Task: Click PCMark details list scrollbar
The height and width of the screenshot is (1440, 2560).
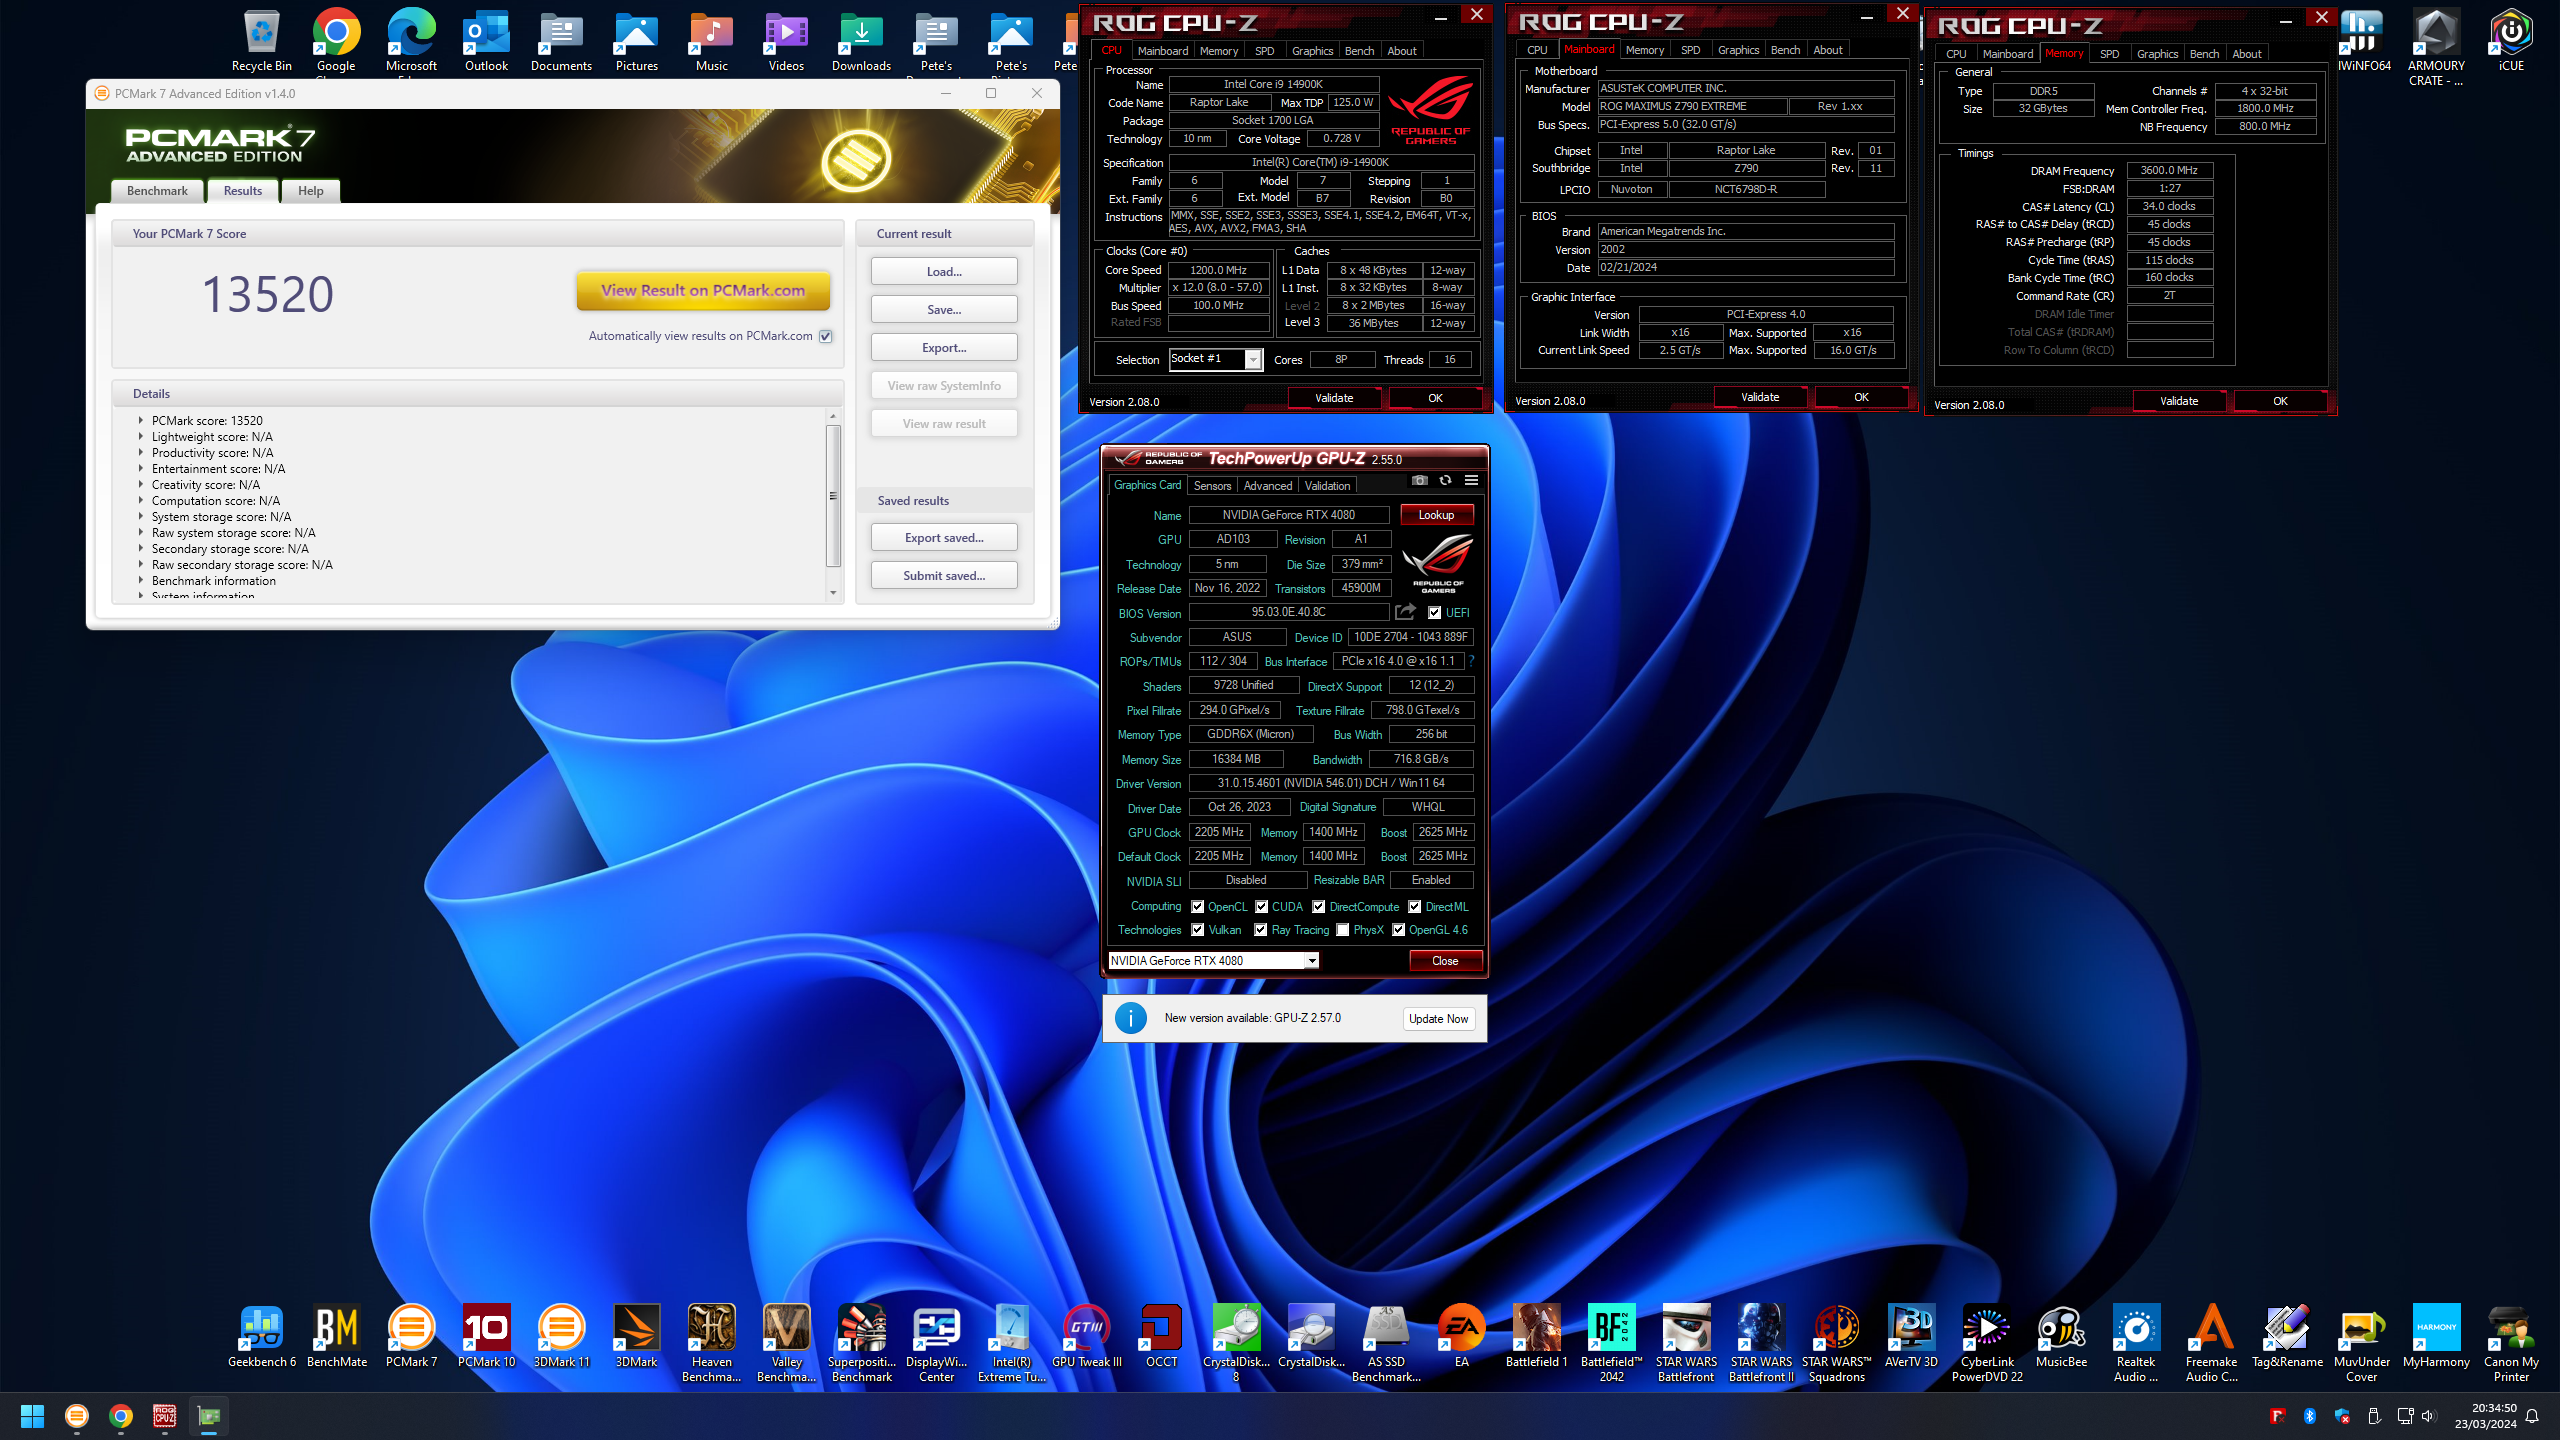Action: (x=833, y=496)
